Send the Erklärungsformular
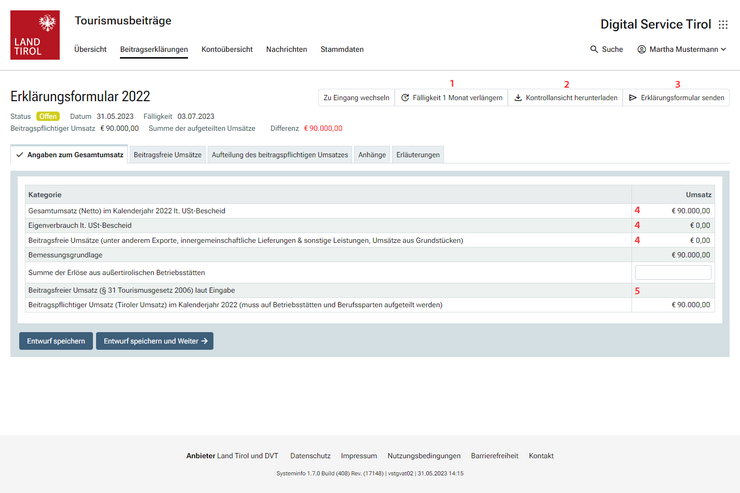This screenshot has height=493, width=740. point(676,98)
